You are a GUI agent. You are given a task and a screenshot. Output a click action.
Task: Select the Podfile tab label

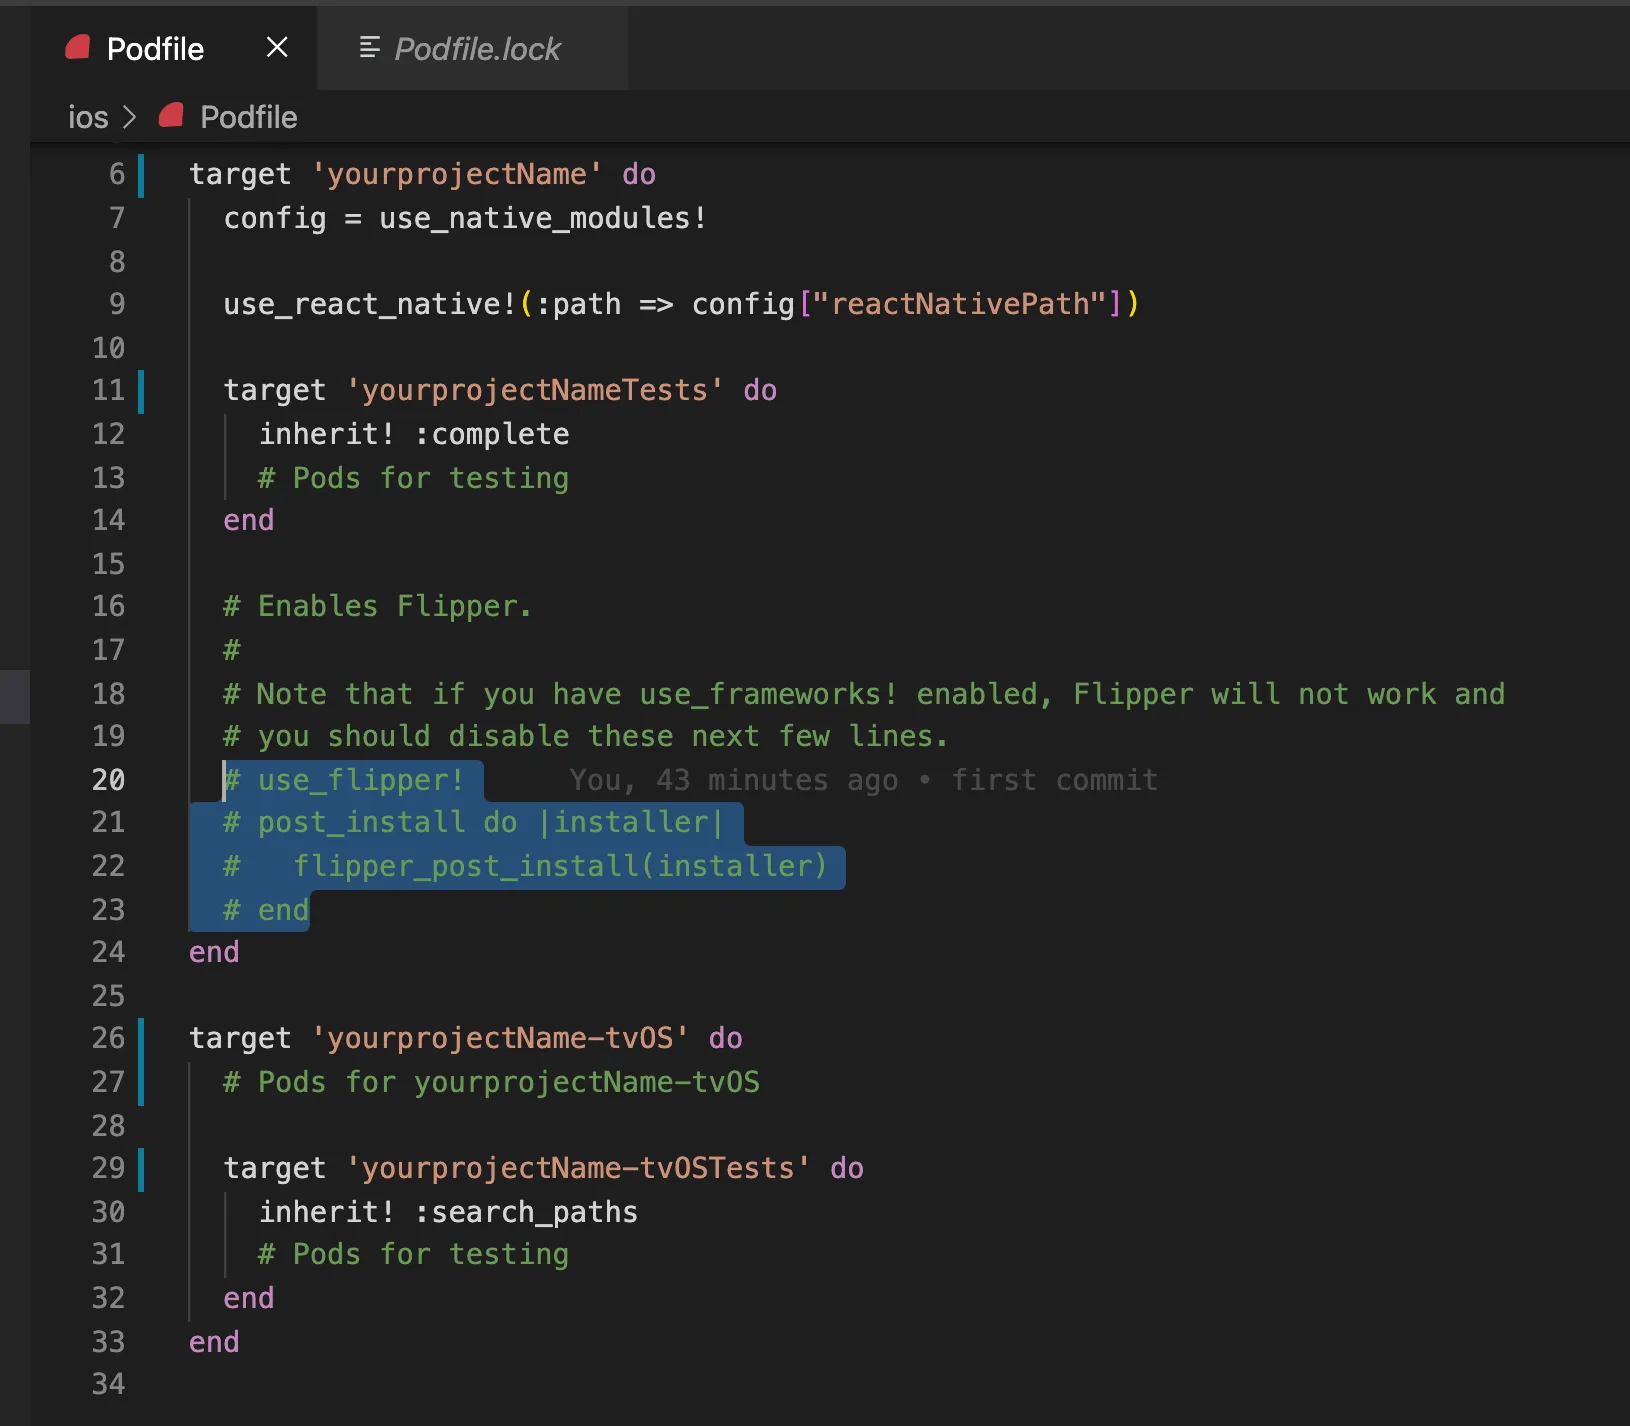tap(155, 48)
